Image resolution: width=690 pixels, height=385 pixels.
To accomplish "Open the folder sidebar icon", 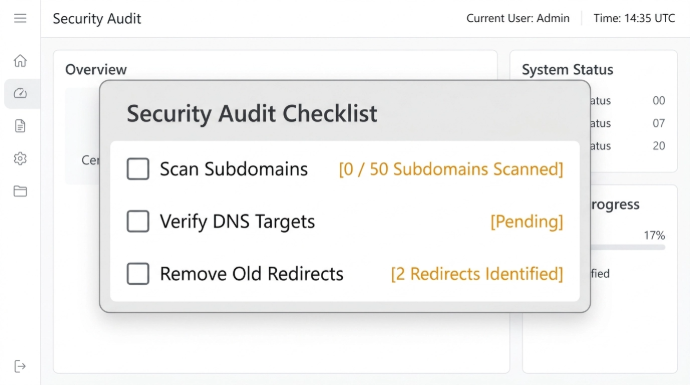I will (20, 191).
